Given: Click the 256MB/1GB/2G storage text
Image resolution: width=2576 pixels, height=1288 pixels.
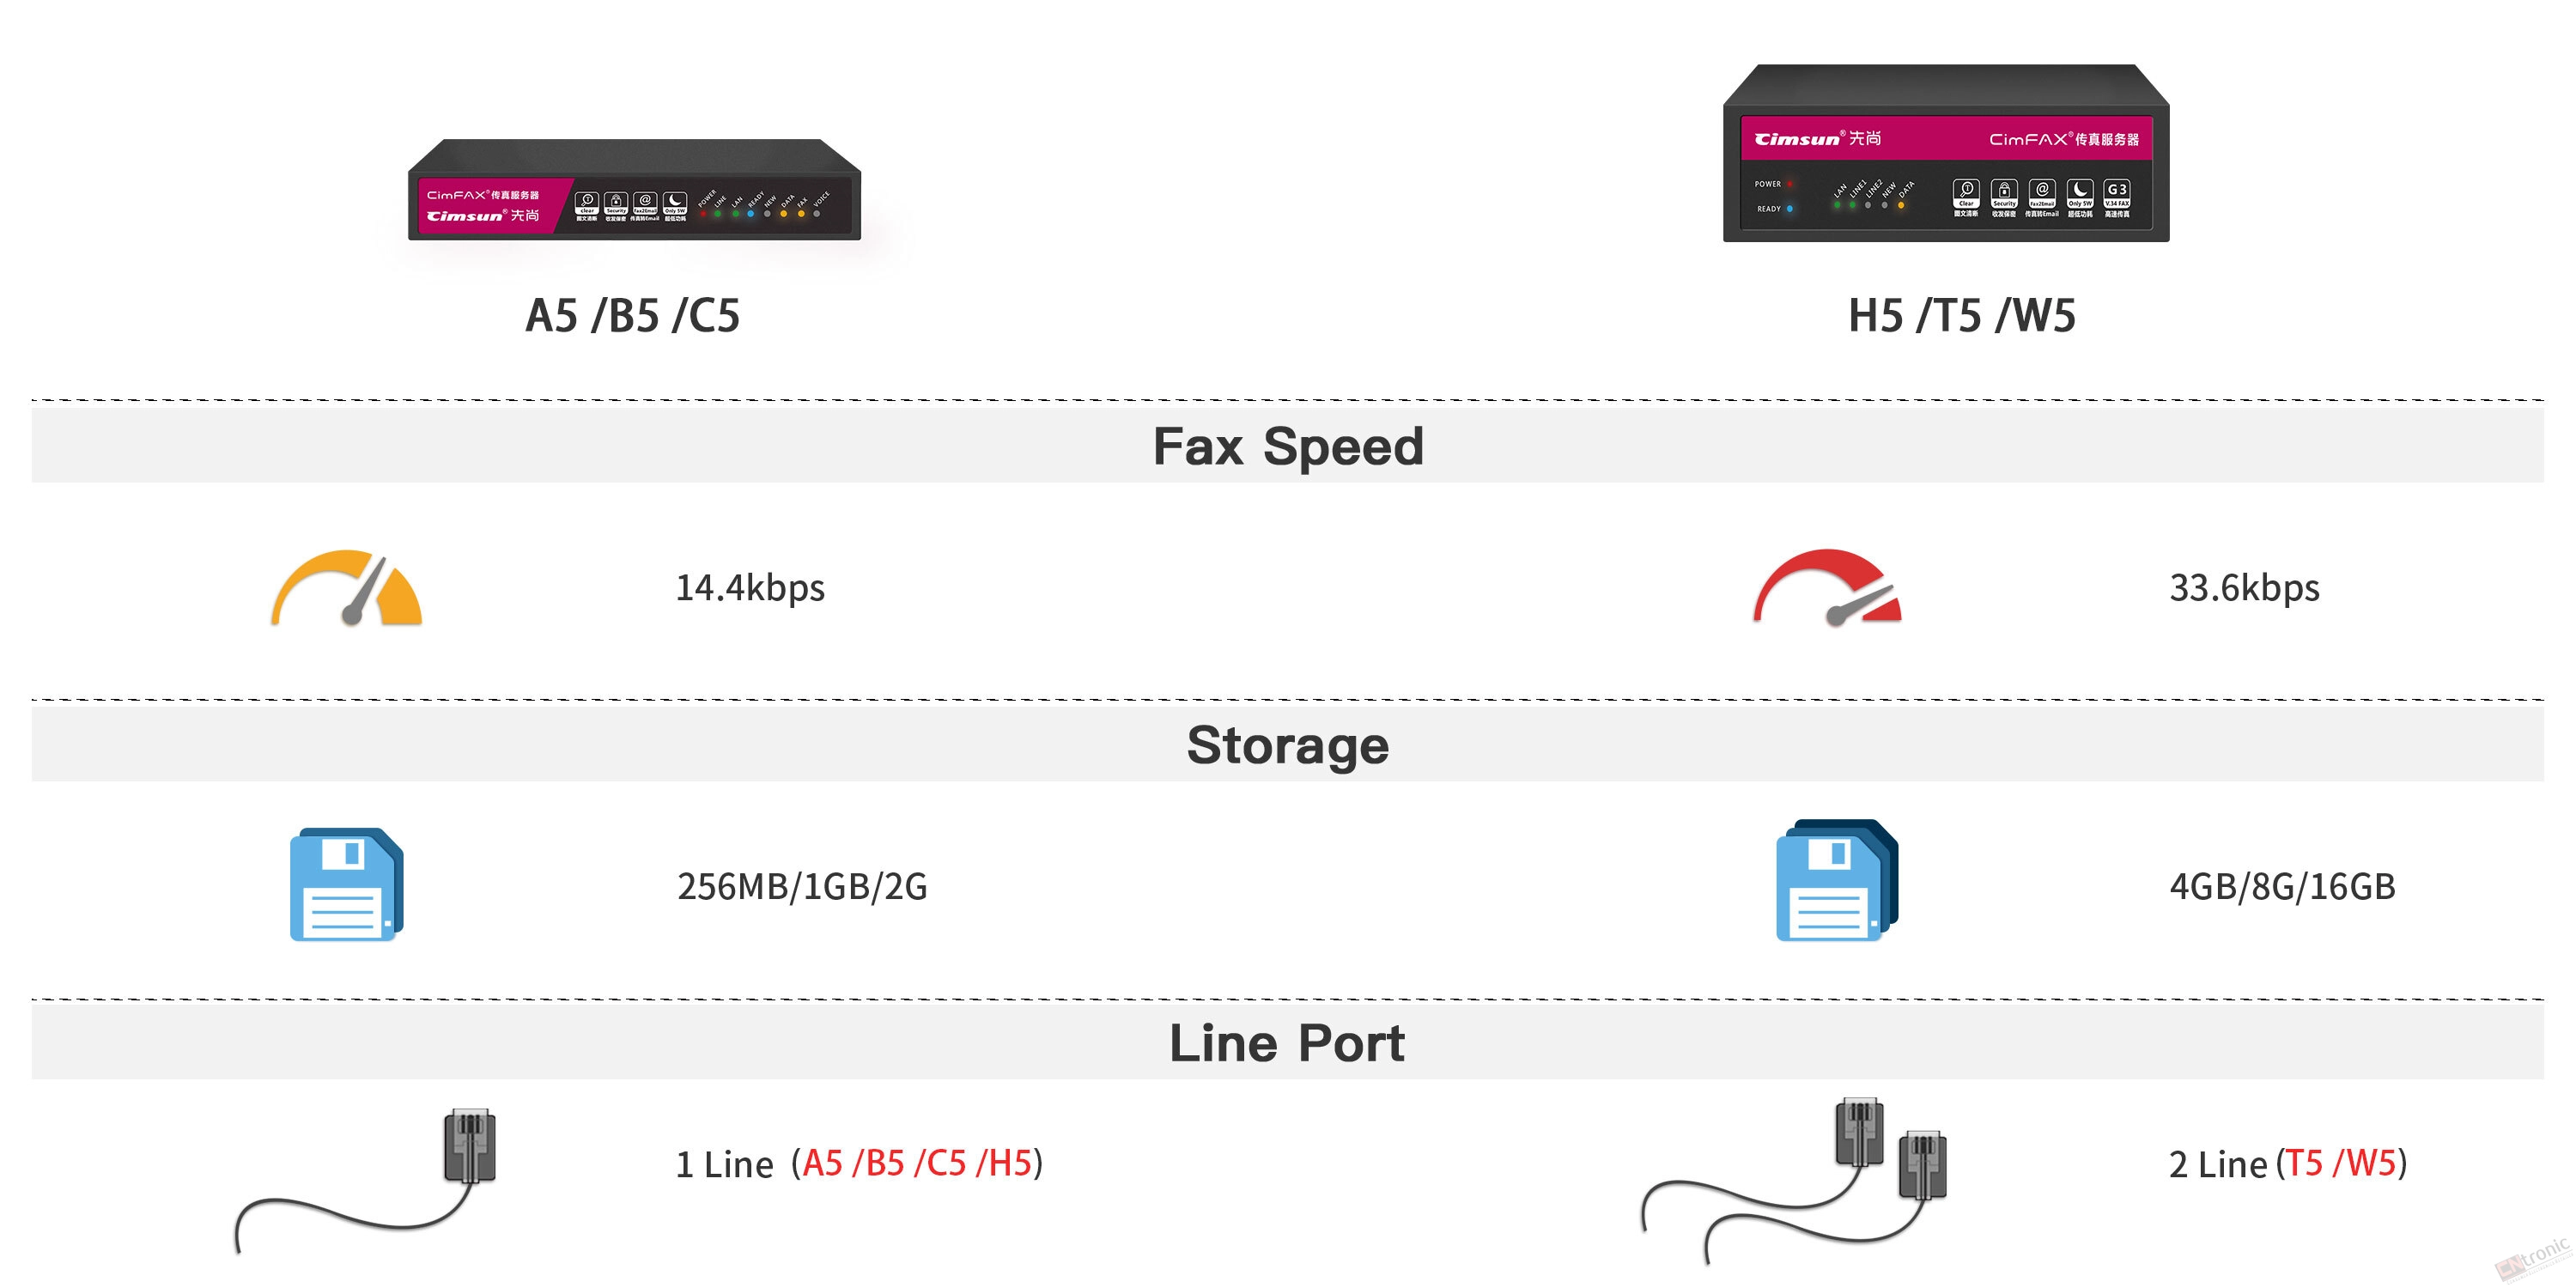Looking at the screenshot, I should point(802,887).
